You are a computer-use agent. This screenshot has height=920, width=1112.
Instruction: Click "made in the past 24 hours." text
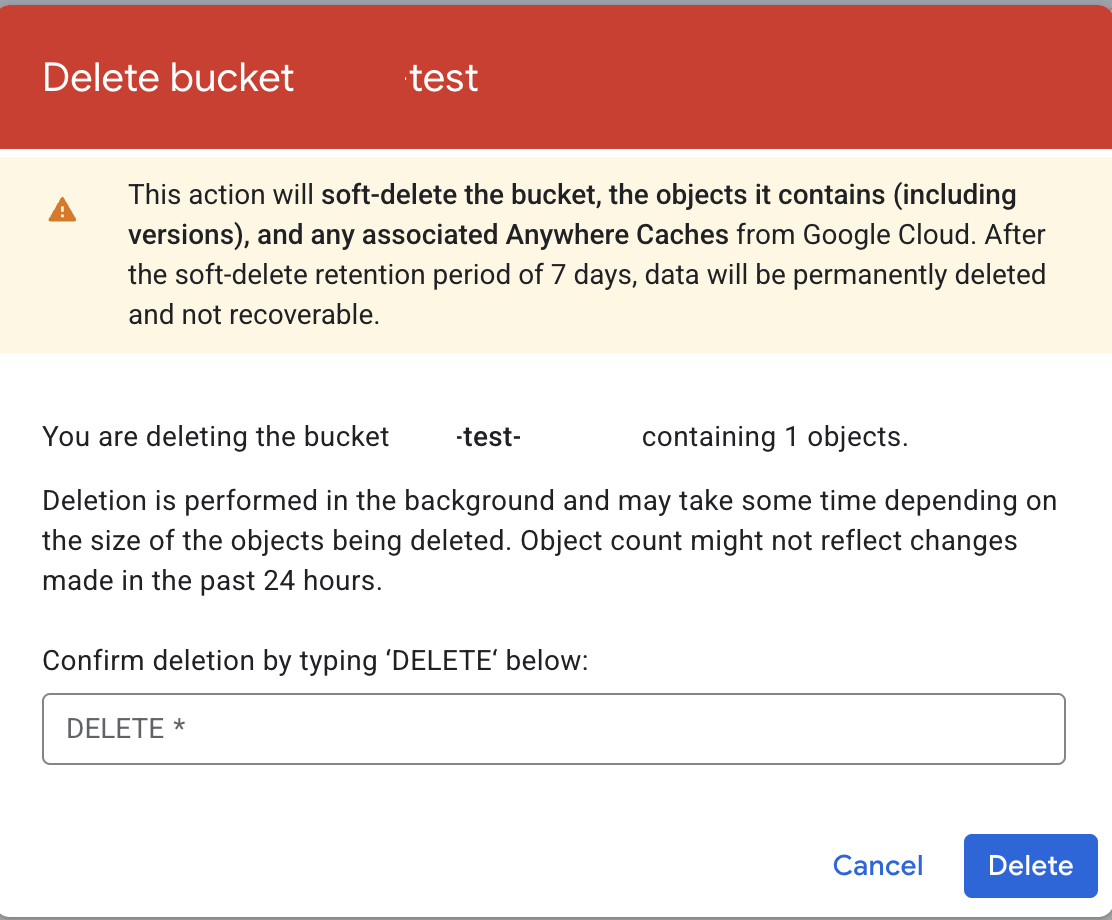[212, 581]
